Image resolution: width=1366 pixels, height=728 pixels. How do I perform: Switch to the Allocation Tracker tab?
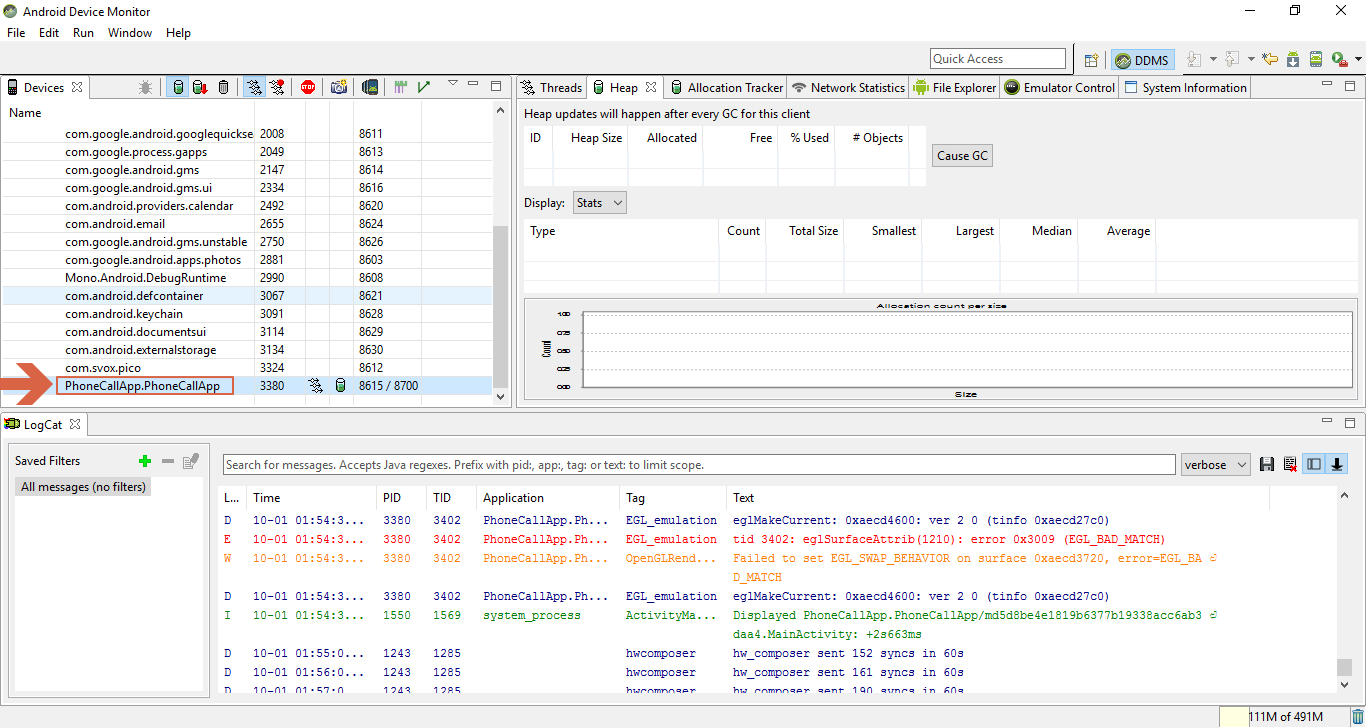click(x=727, y=88)
